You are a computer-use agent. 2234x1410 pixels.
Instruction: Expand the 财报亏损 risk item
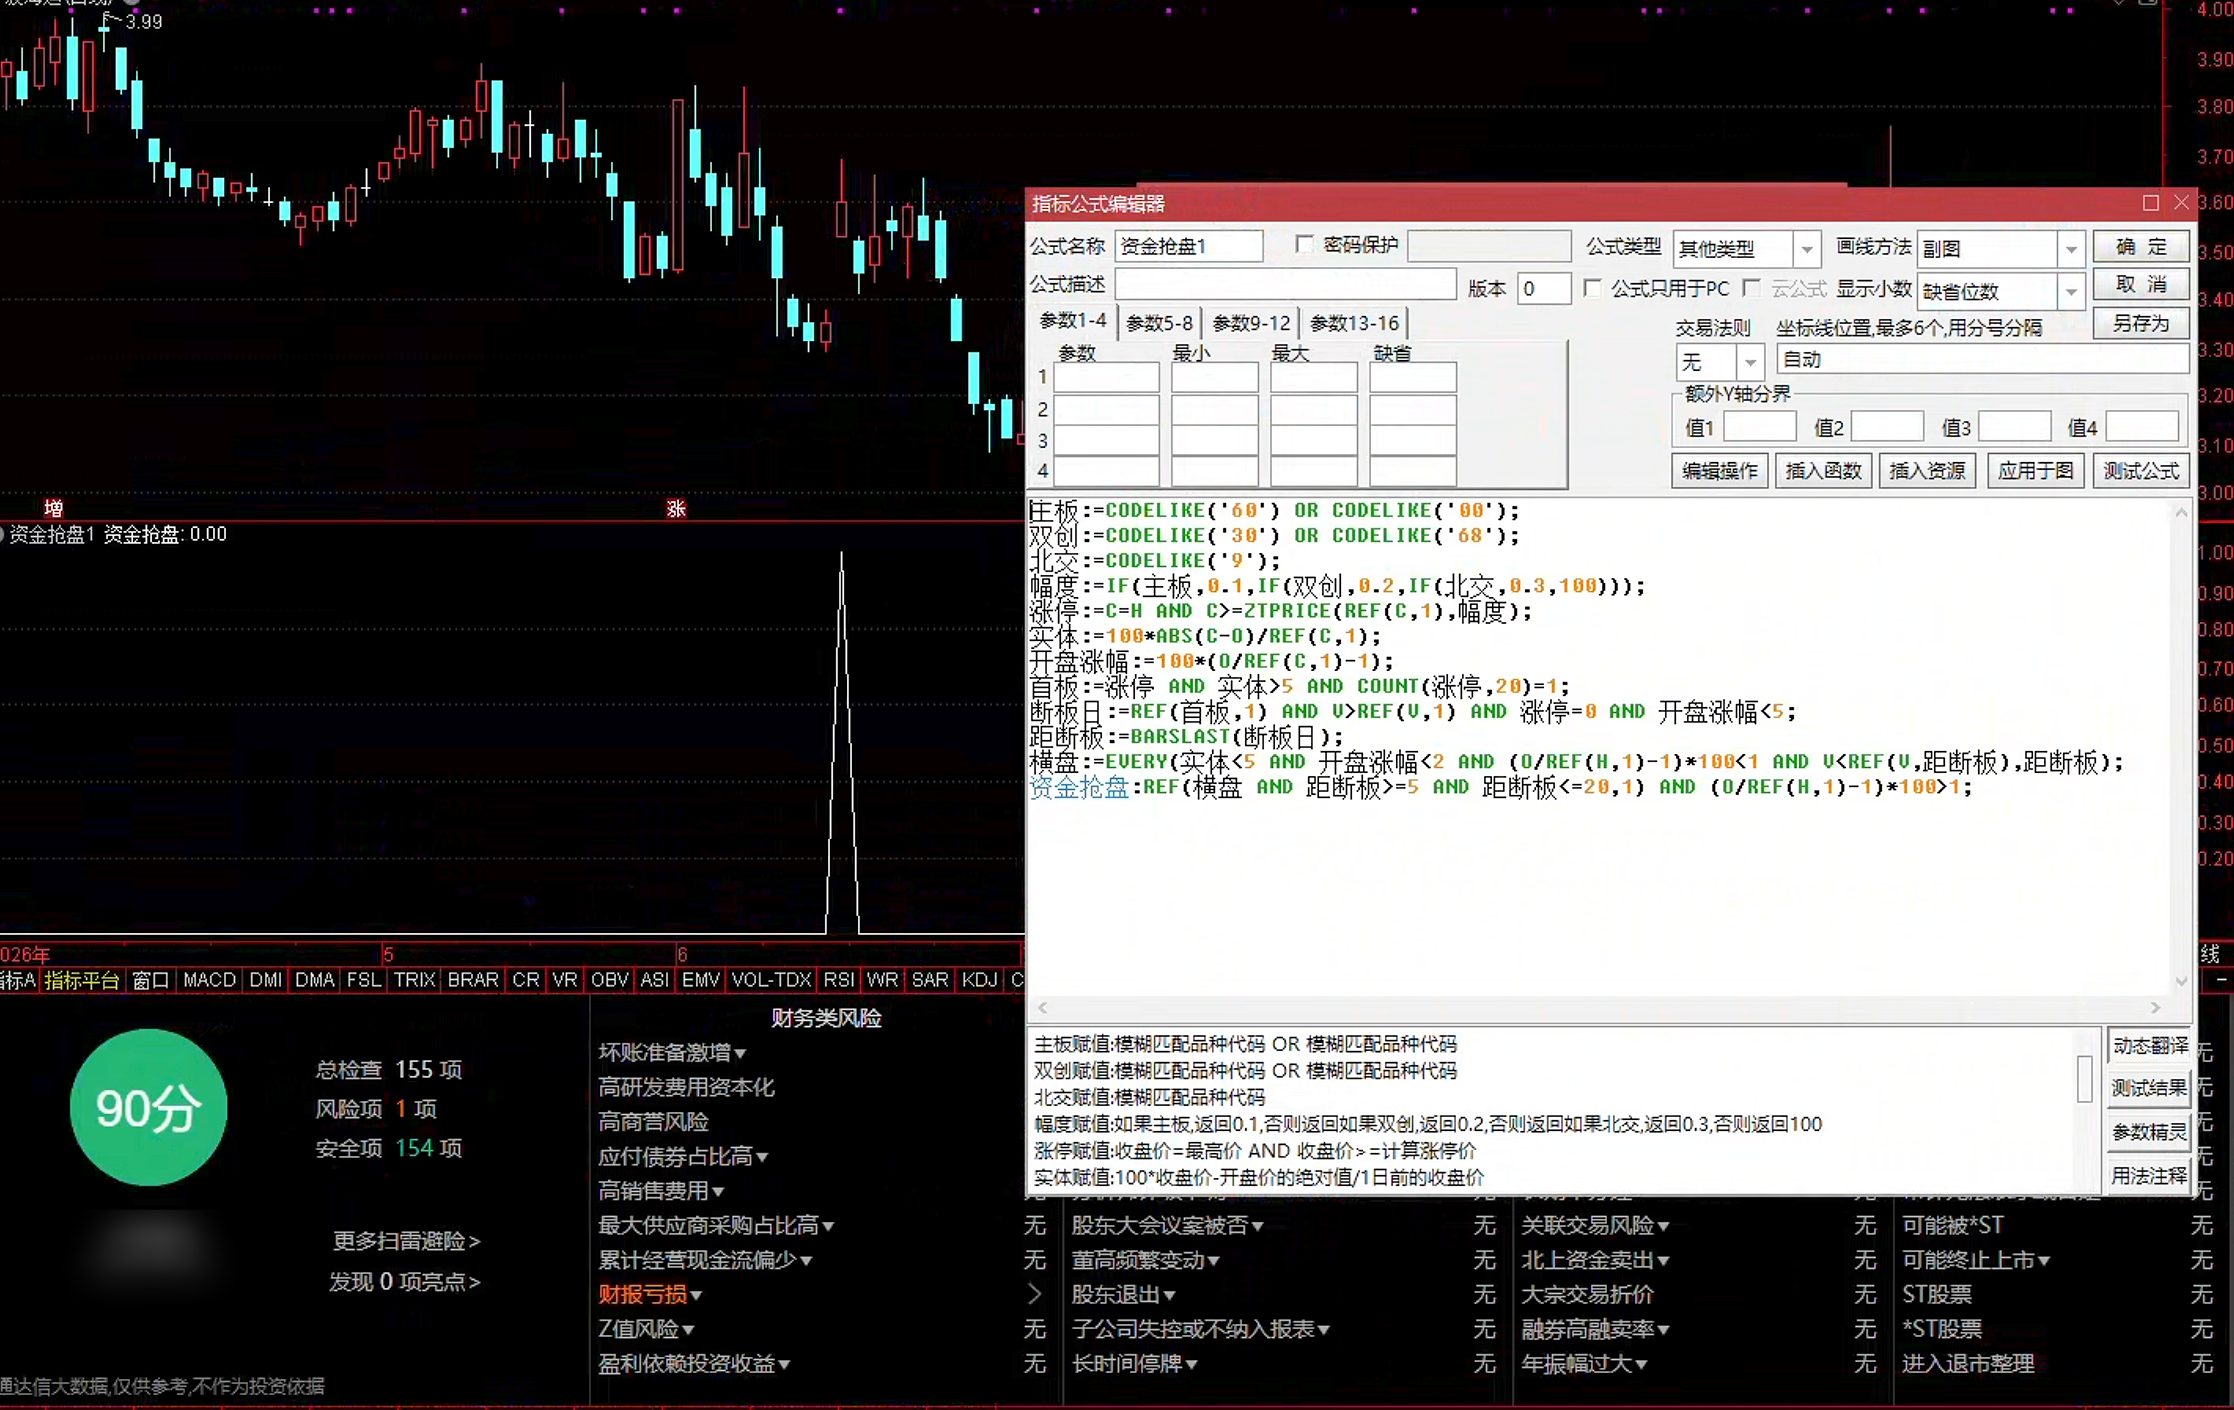(x=650, y=1295)
